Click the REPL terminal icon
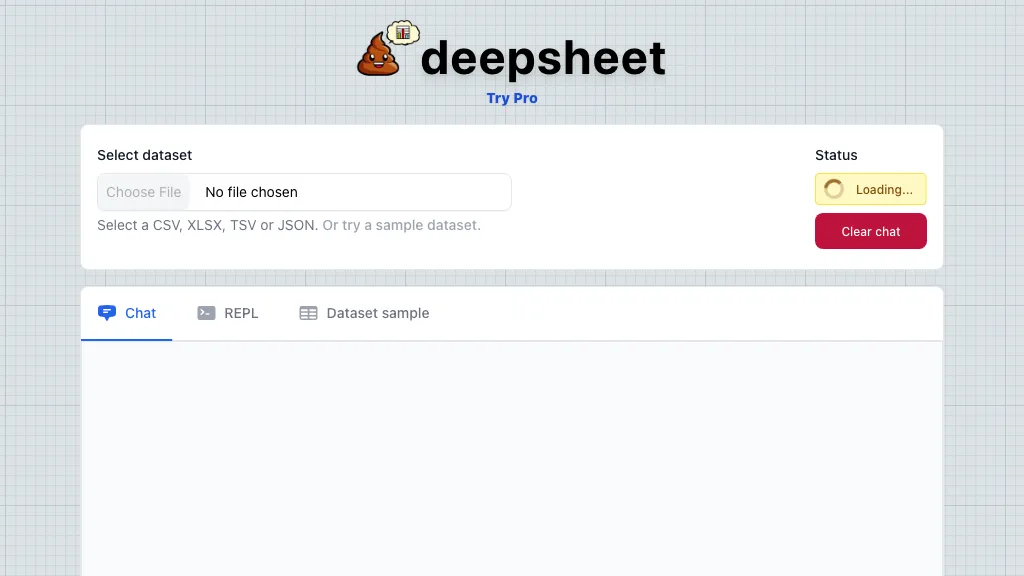1024x576 pixels. (205, 312)
